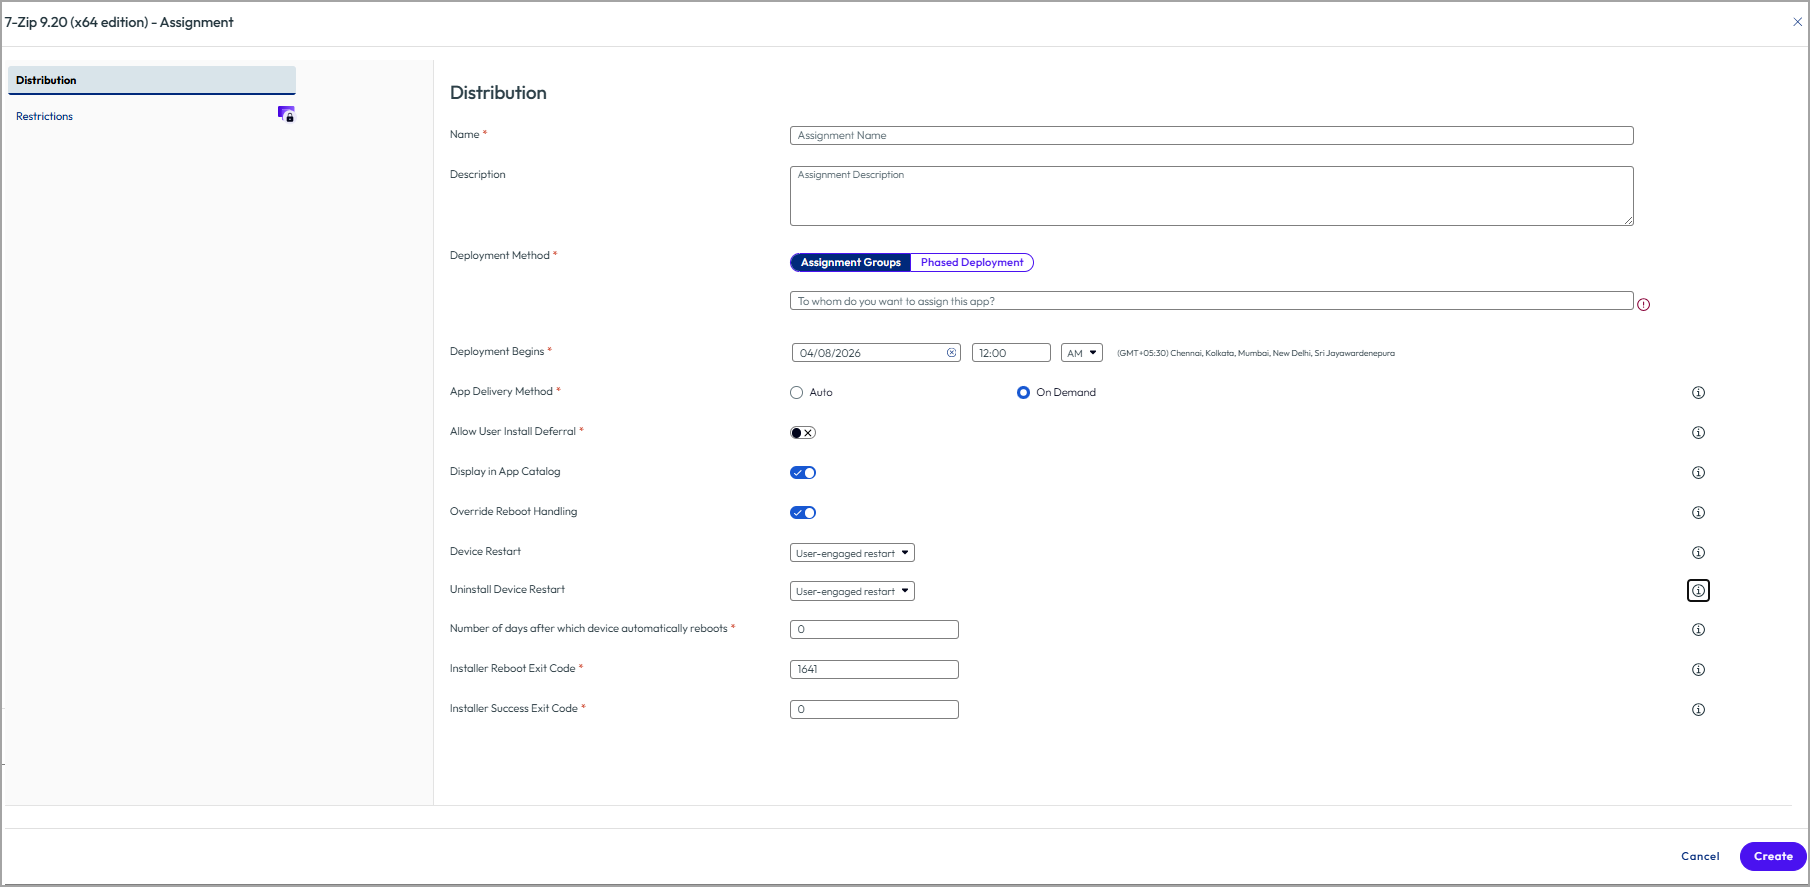Select the Auto delivery radio button
Screen dimensions: 1810x887
[x=797, y=393]
